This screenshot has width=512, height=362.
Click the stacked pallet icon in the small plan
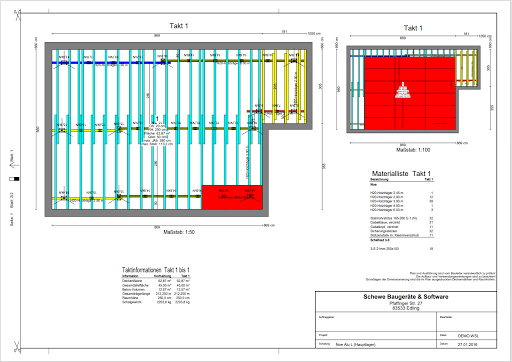403,90
